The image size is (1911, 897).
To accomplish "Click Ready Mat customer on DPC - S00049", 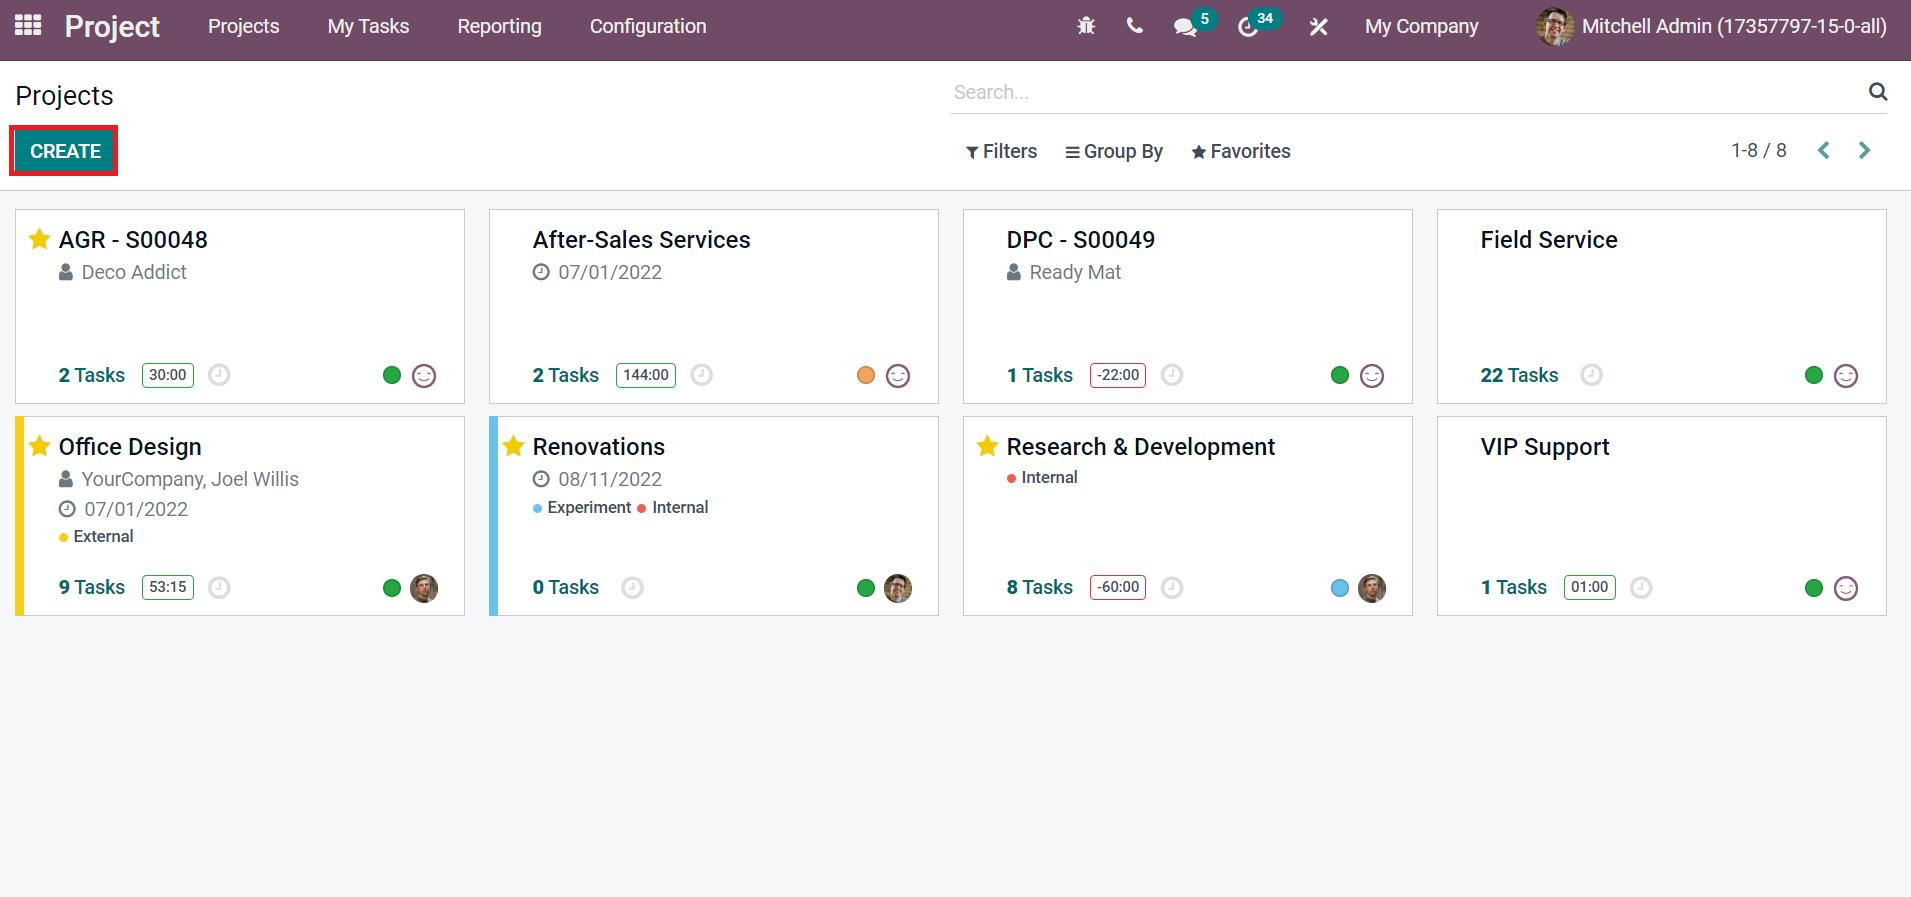I will point(1075,272).
